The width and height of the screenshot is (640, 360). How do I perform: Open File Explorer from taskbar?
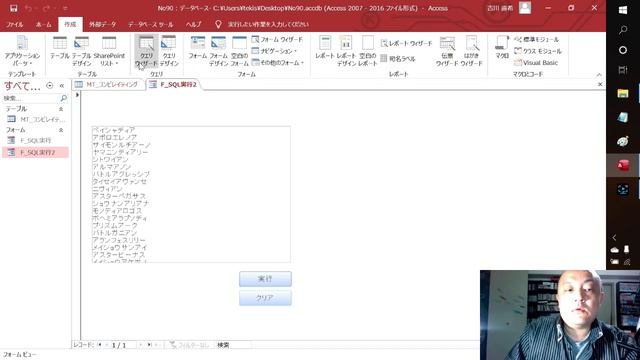point(623,93)
